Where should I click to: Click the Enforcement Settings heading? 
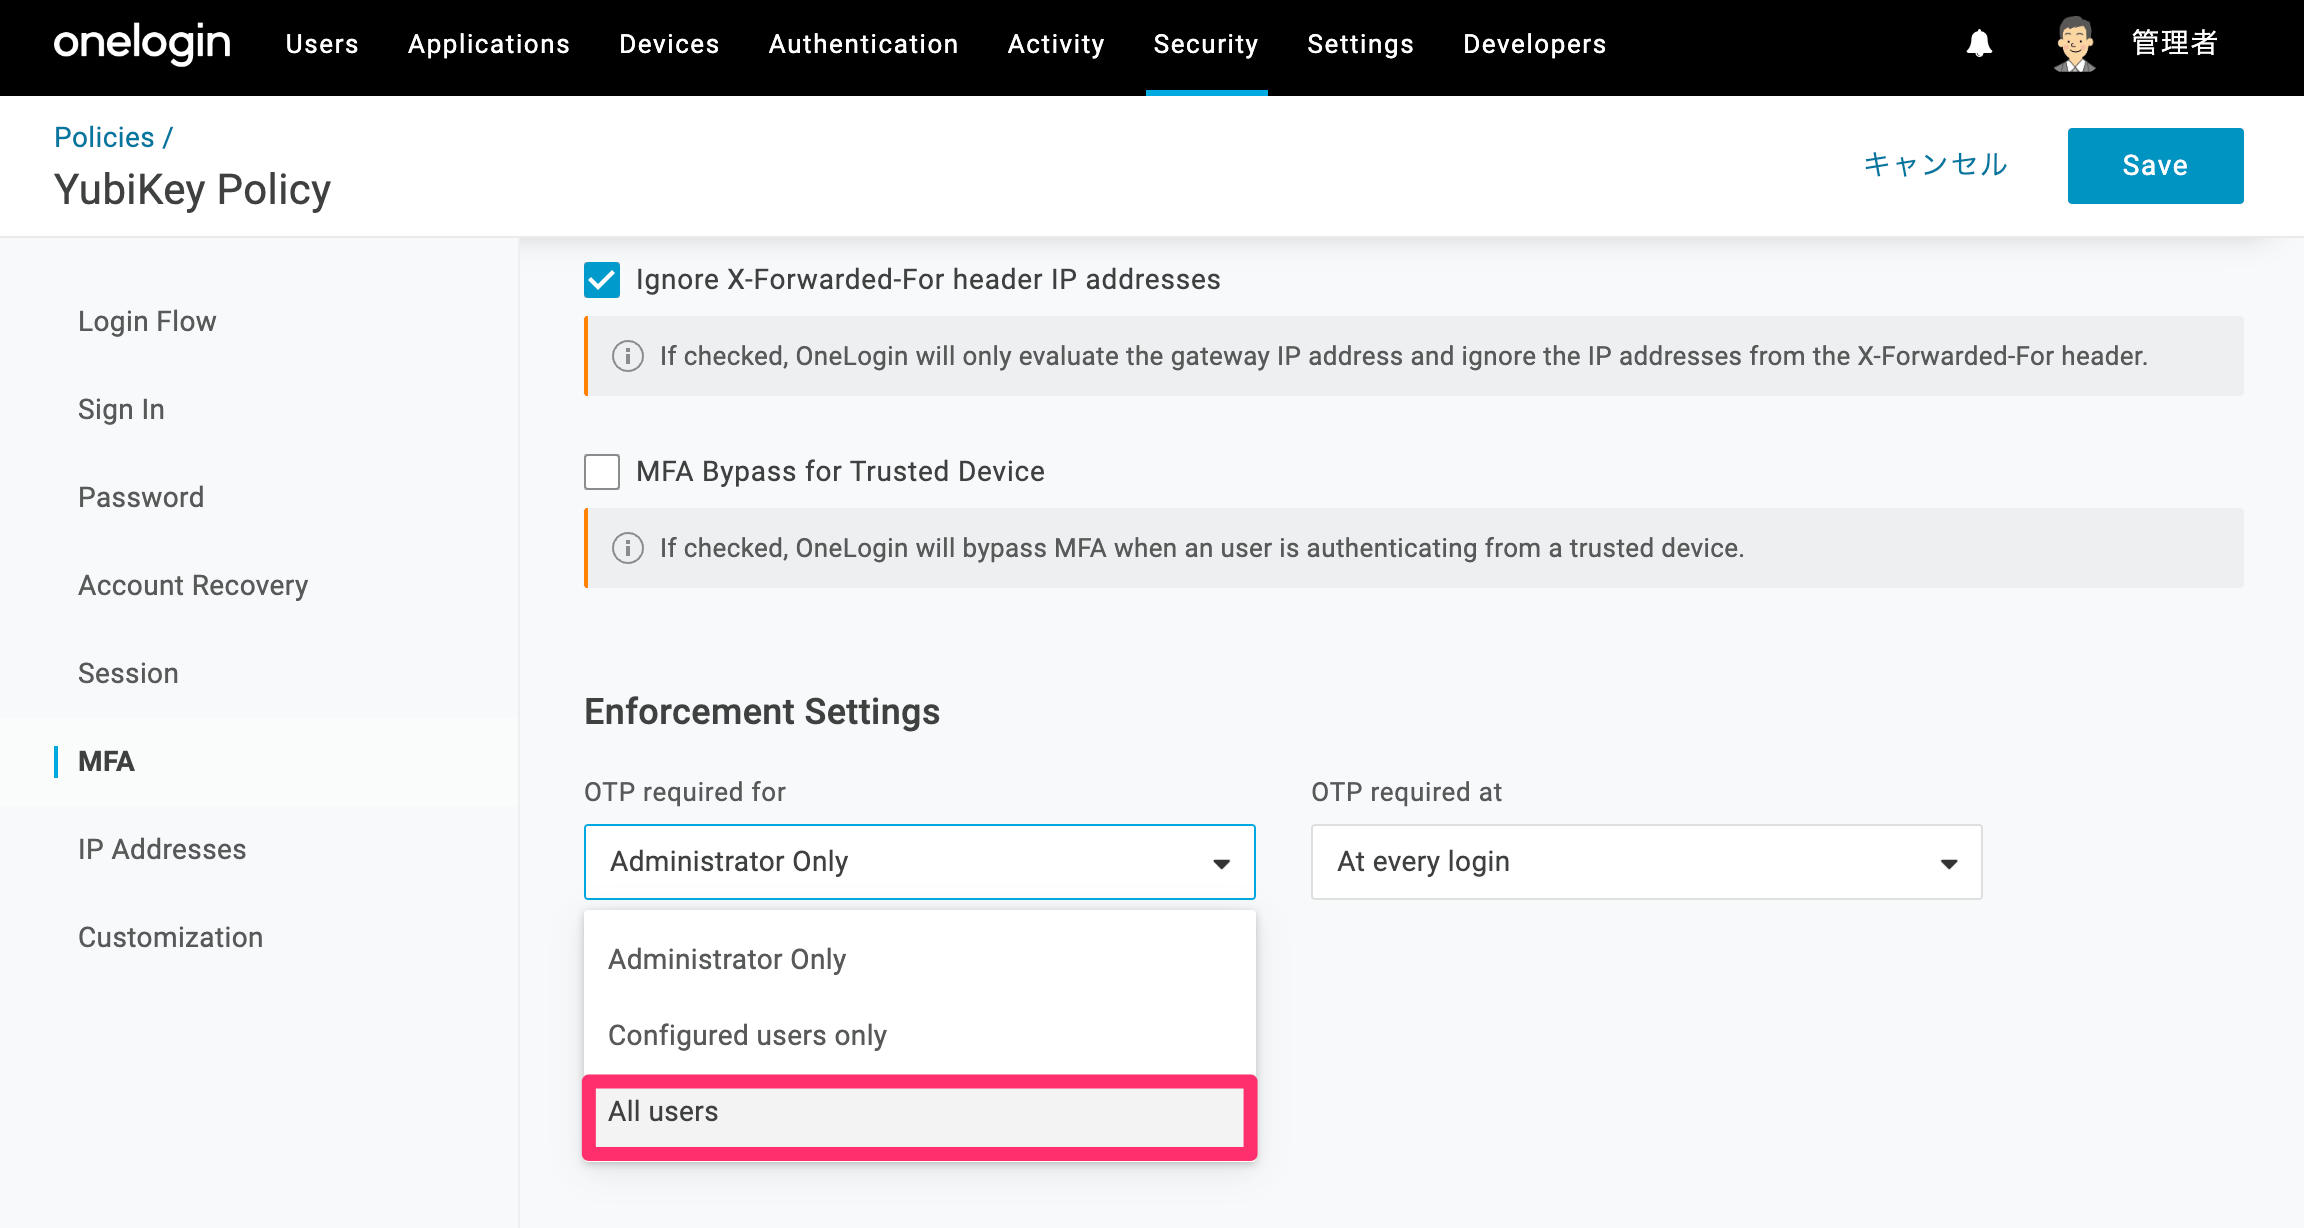[x=762, y=712]
